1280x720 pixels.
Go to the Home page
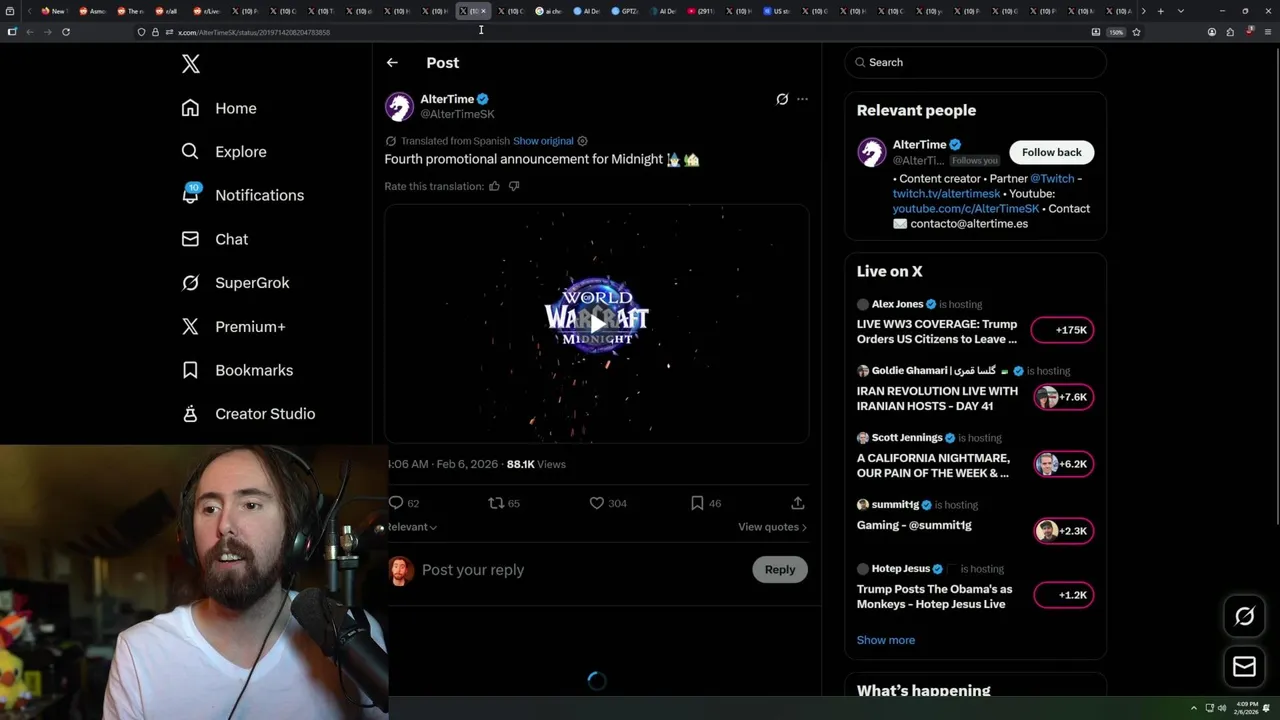pyautogui.click(x=219, y=108)
